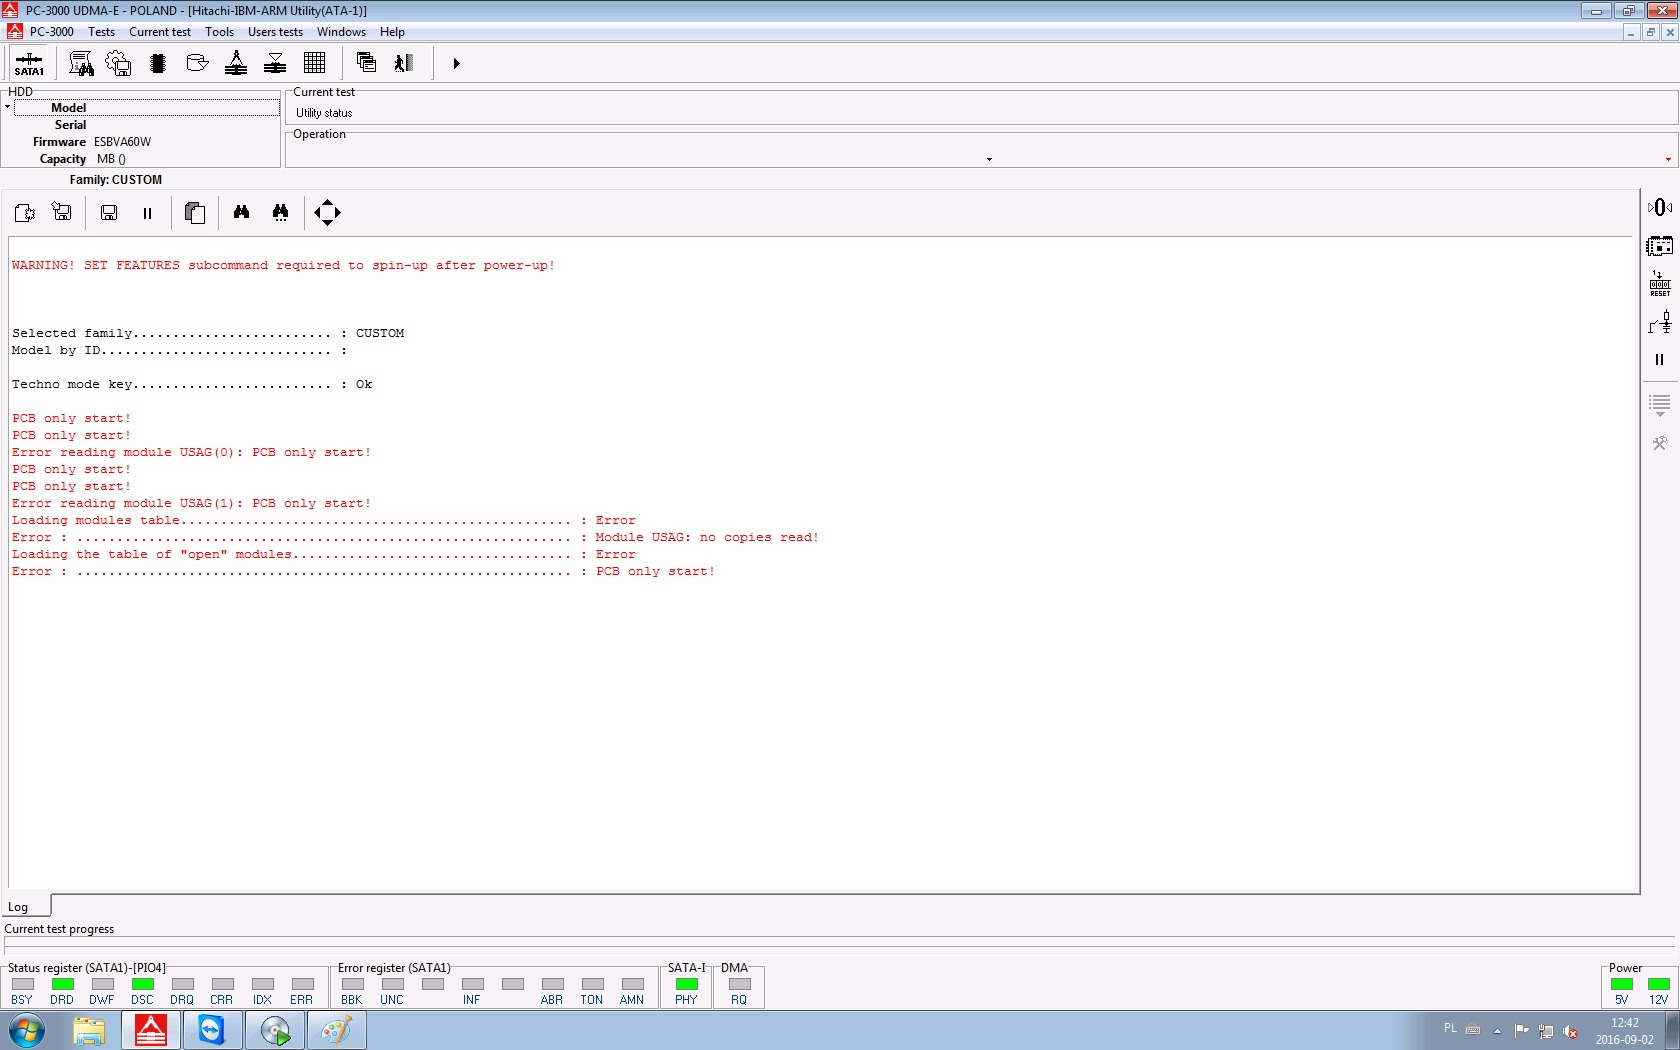Open the grid map toolbar icon
1680x1050 pixels.
315,63
